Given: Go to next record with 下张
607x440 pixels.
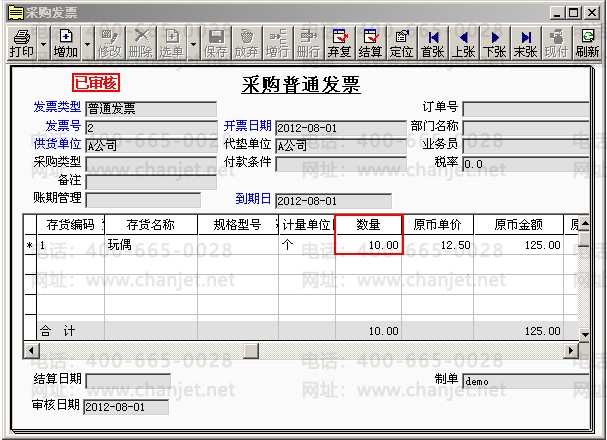Looking at the screenshot, I should (x=495, y=43).
